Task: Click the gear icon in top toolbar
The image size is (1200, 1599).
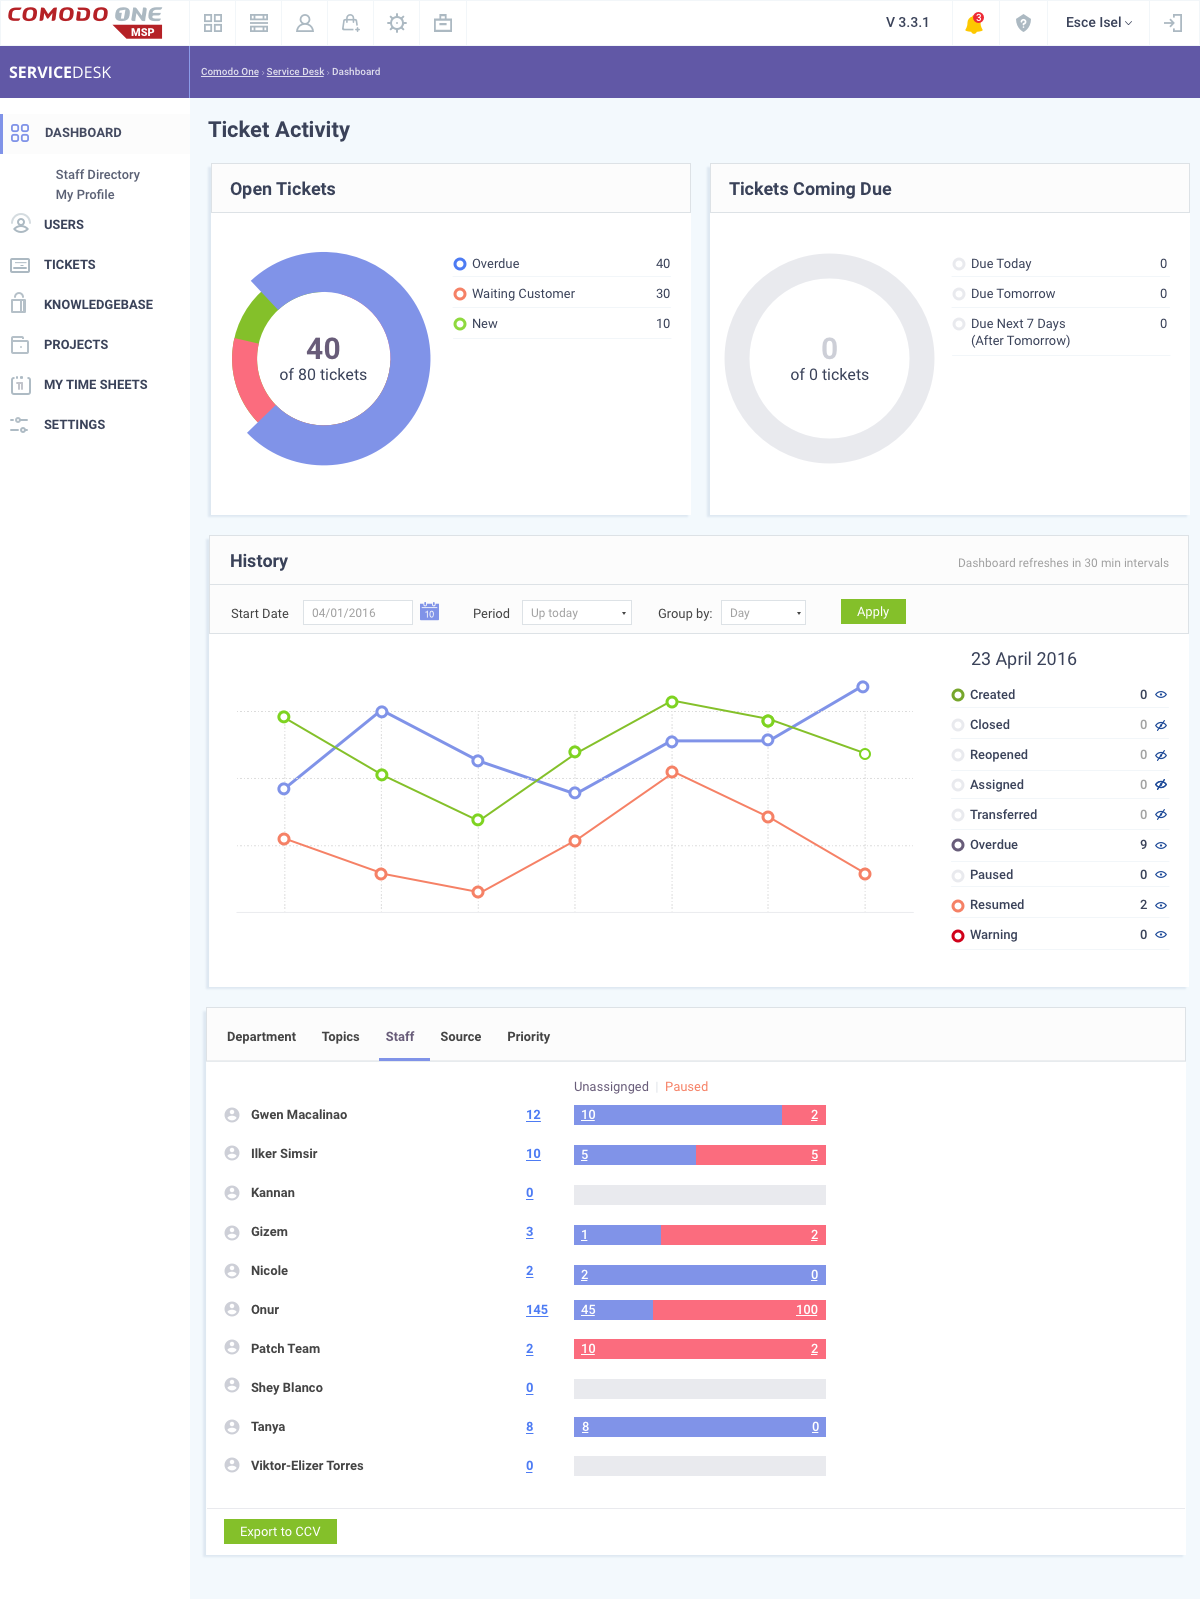Action: click(x=397, y=23)
